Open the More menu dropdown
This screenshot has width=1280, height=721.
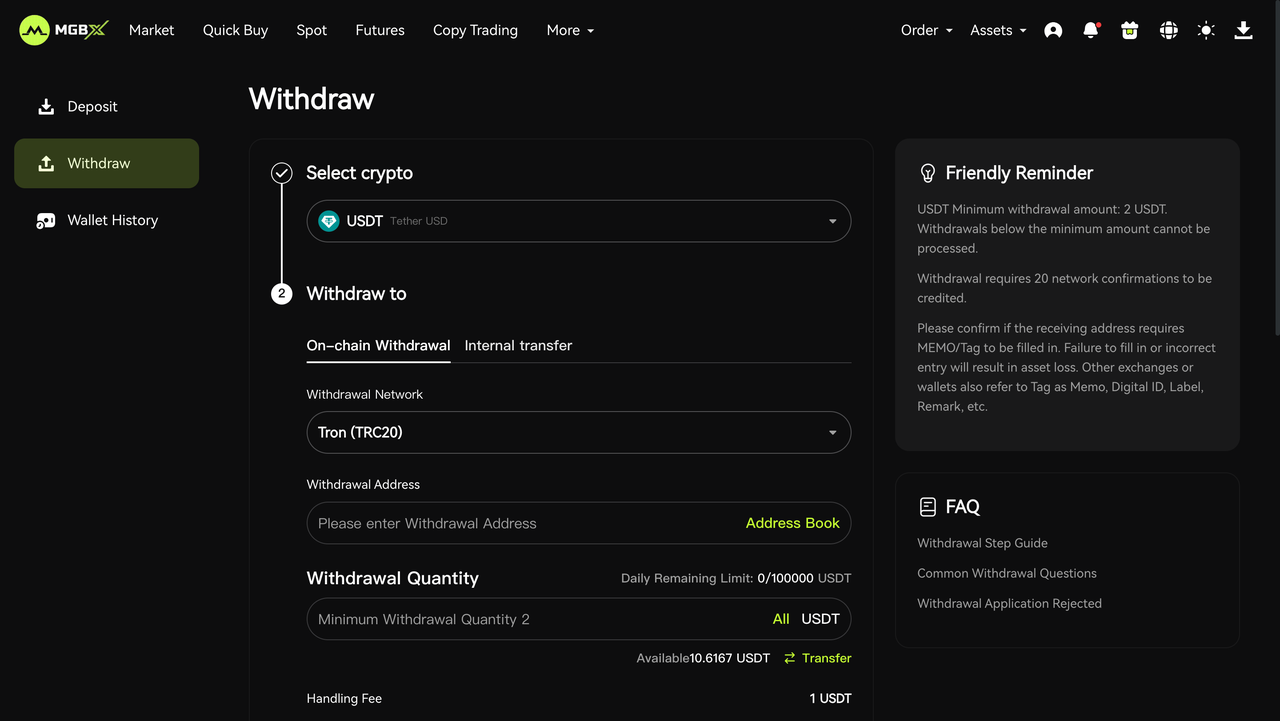[570, 30]
